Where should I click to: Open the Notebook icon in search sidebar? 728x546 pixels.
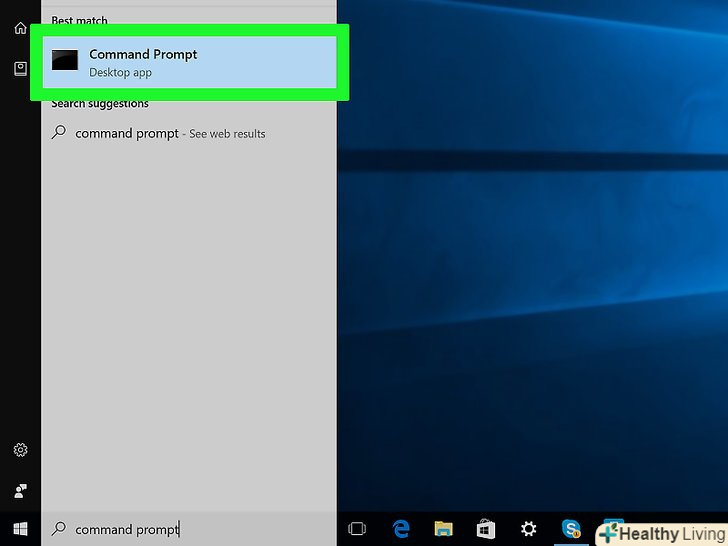20,68
